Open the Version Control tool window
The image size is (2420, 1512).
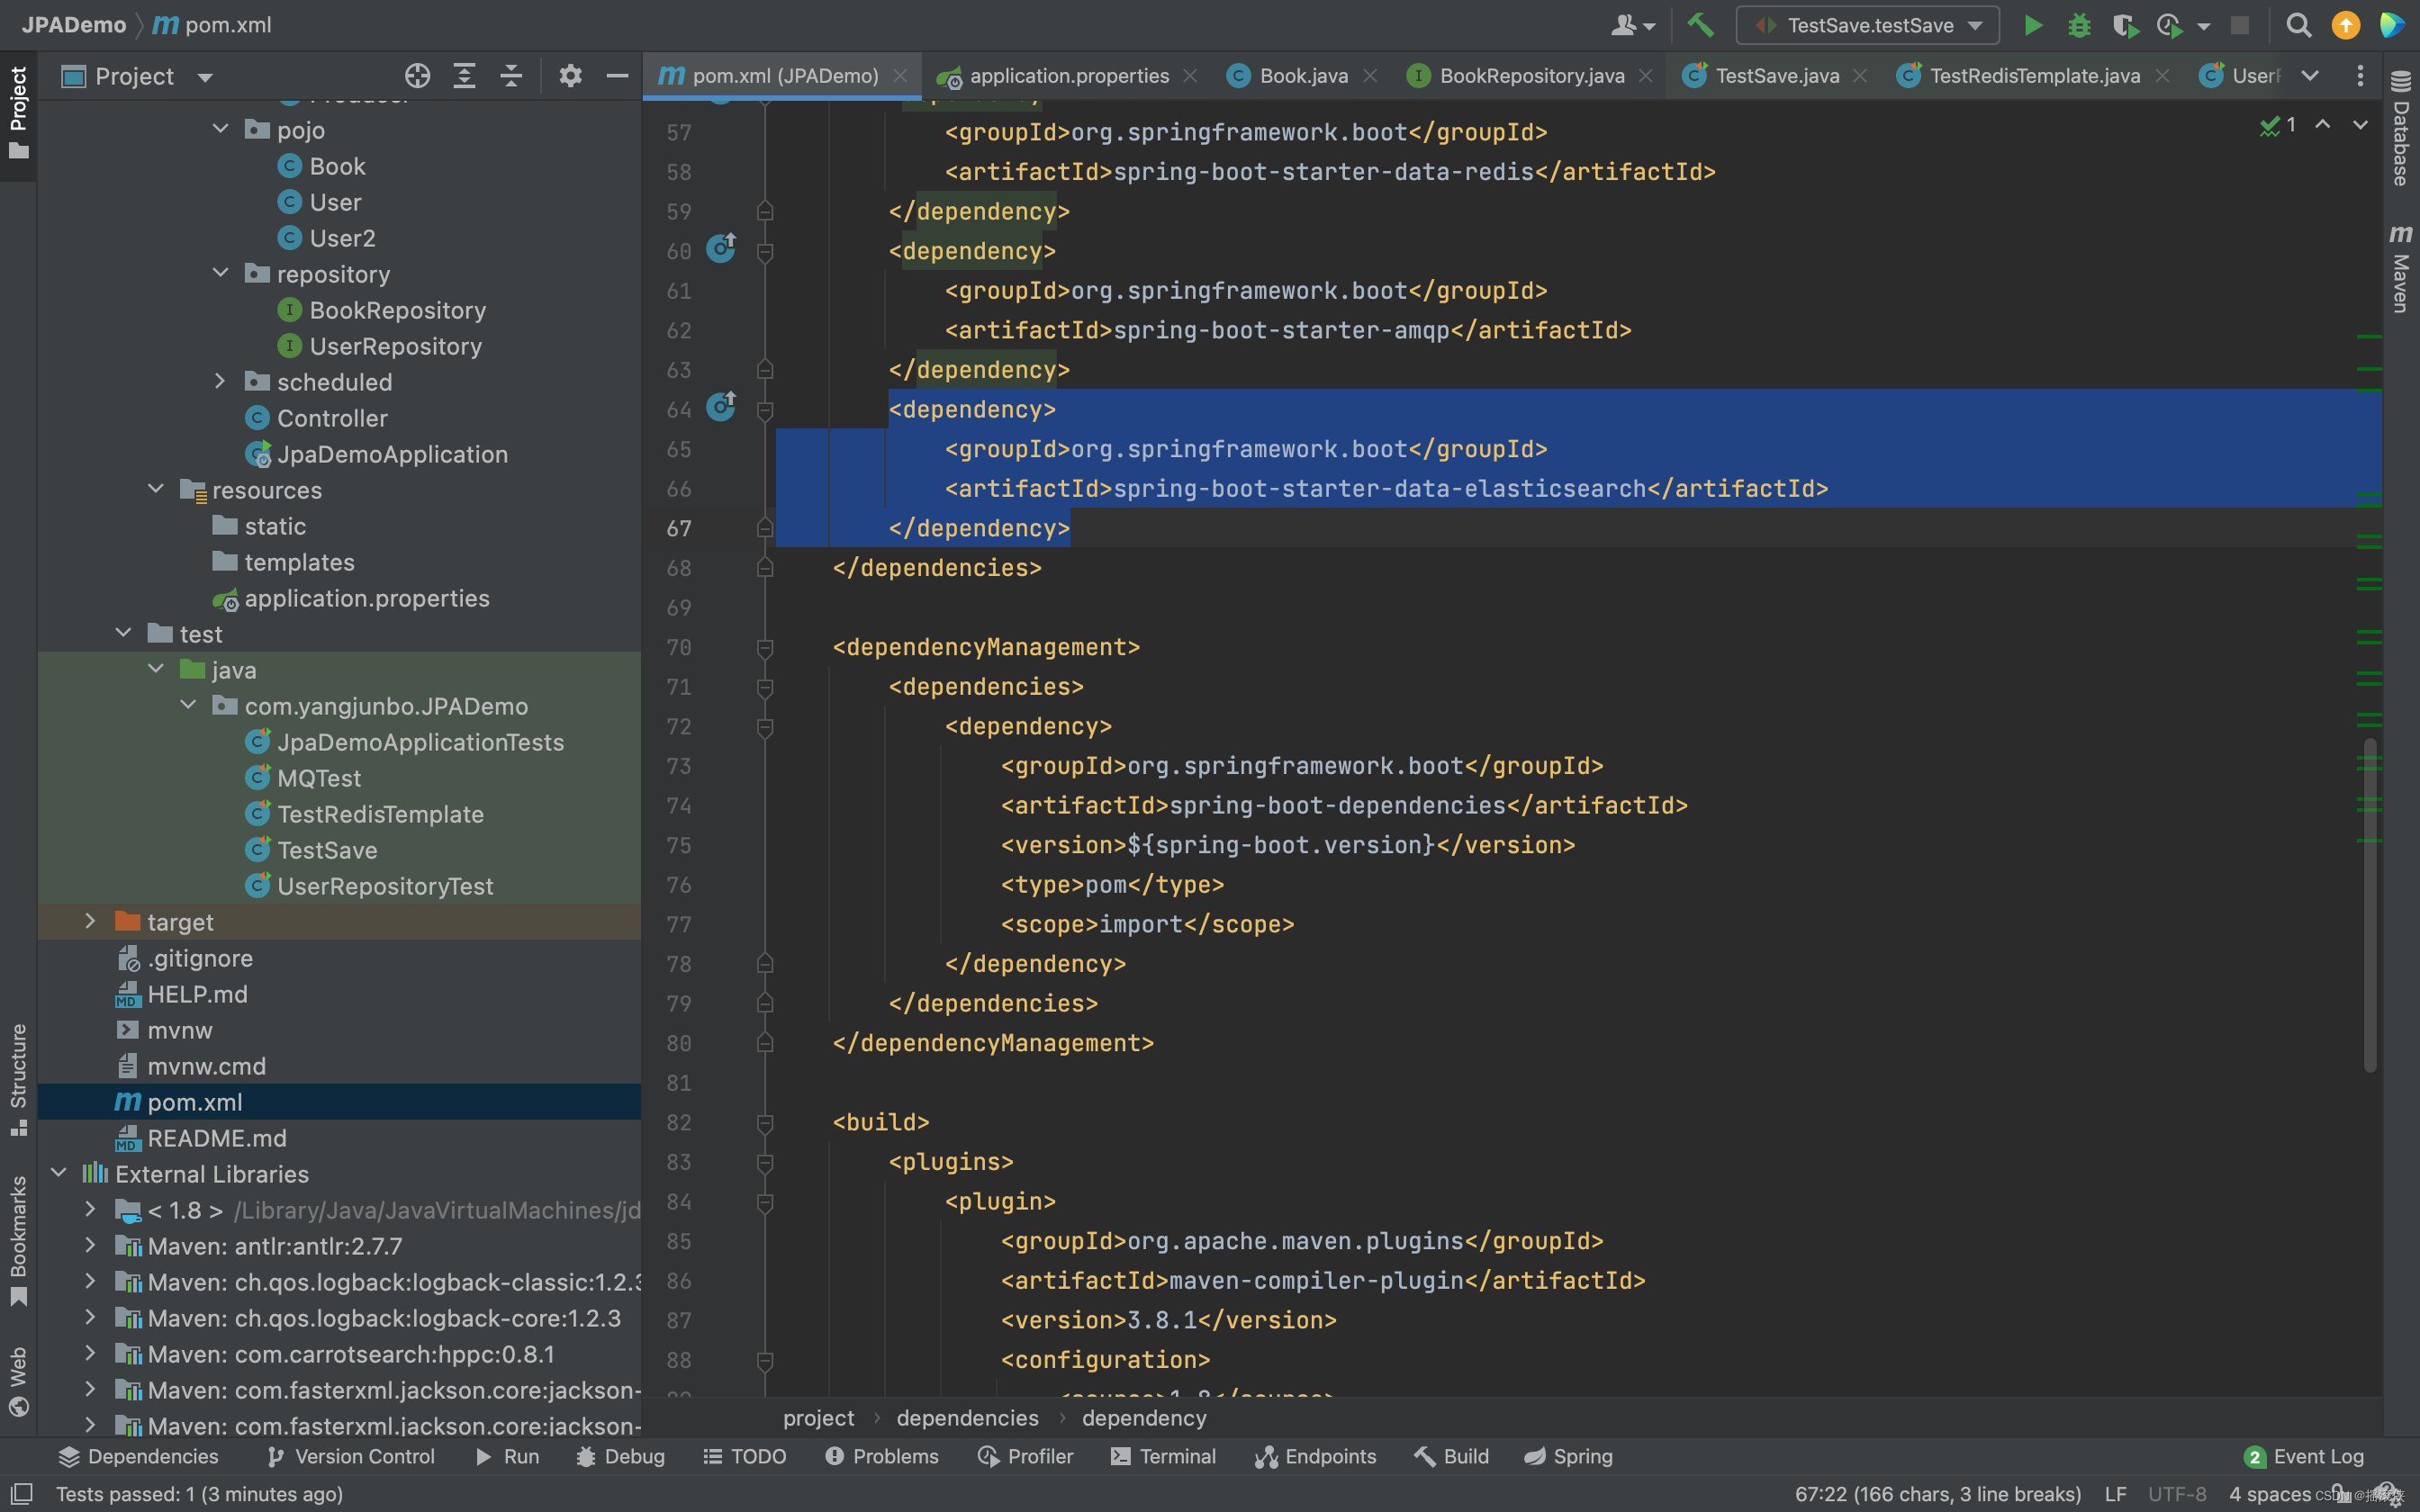click(351, 1456)
